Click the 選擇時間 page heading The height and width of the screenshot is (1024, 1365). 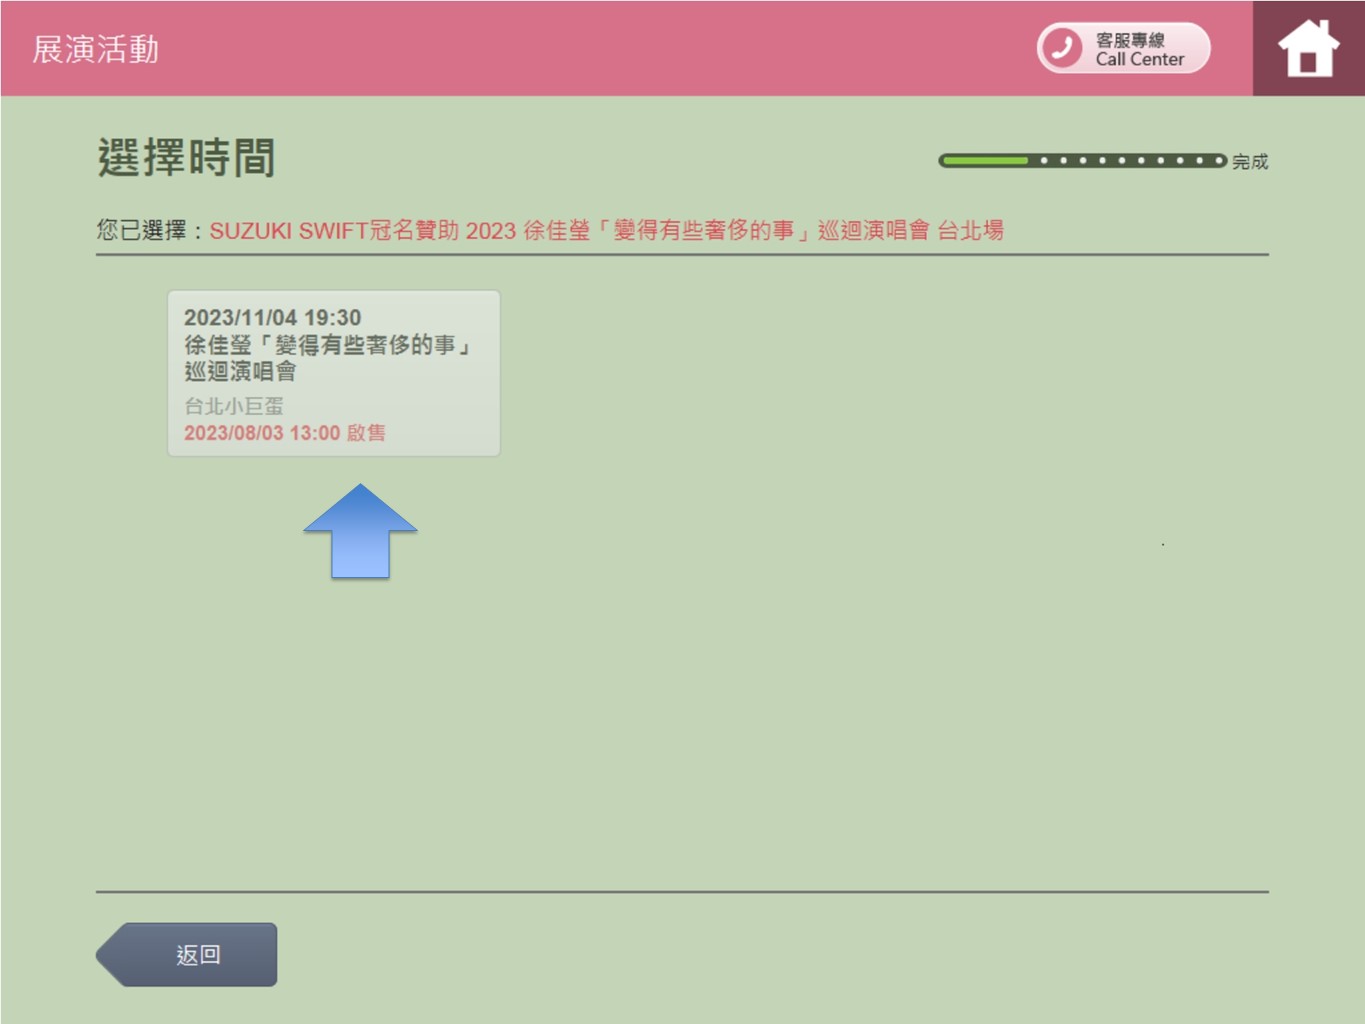pos(186,158)
